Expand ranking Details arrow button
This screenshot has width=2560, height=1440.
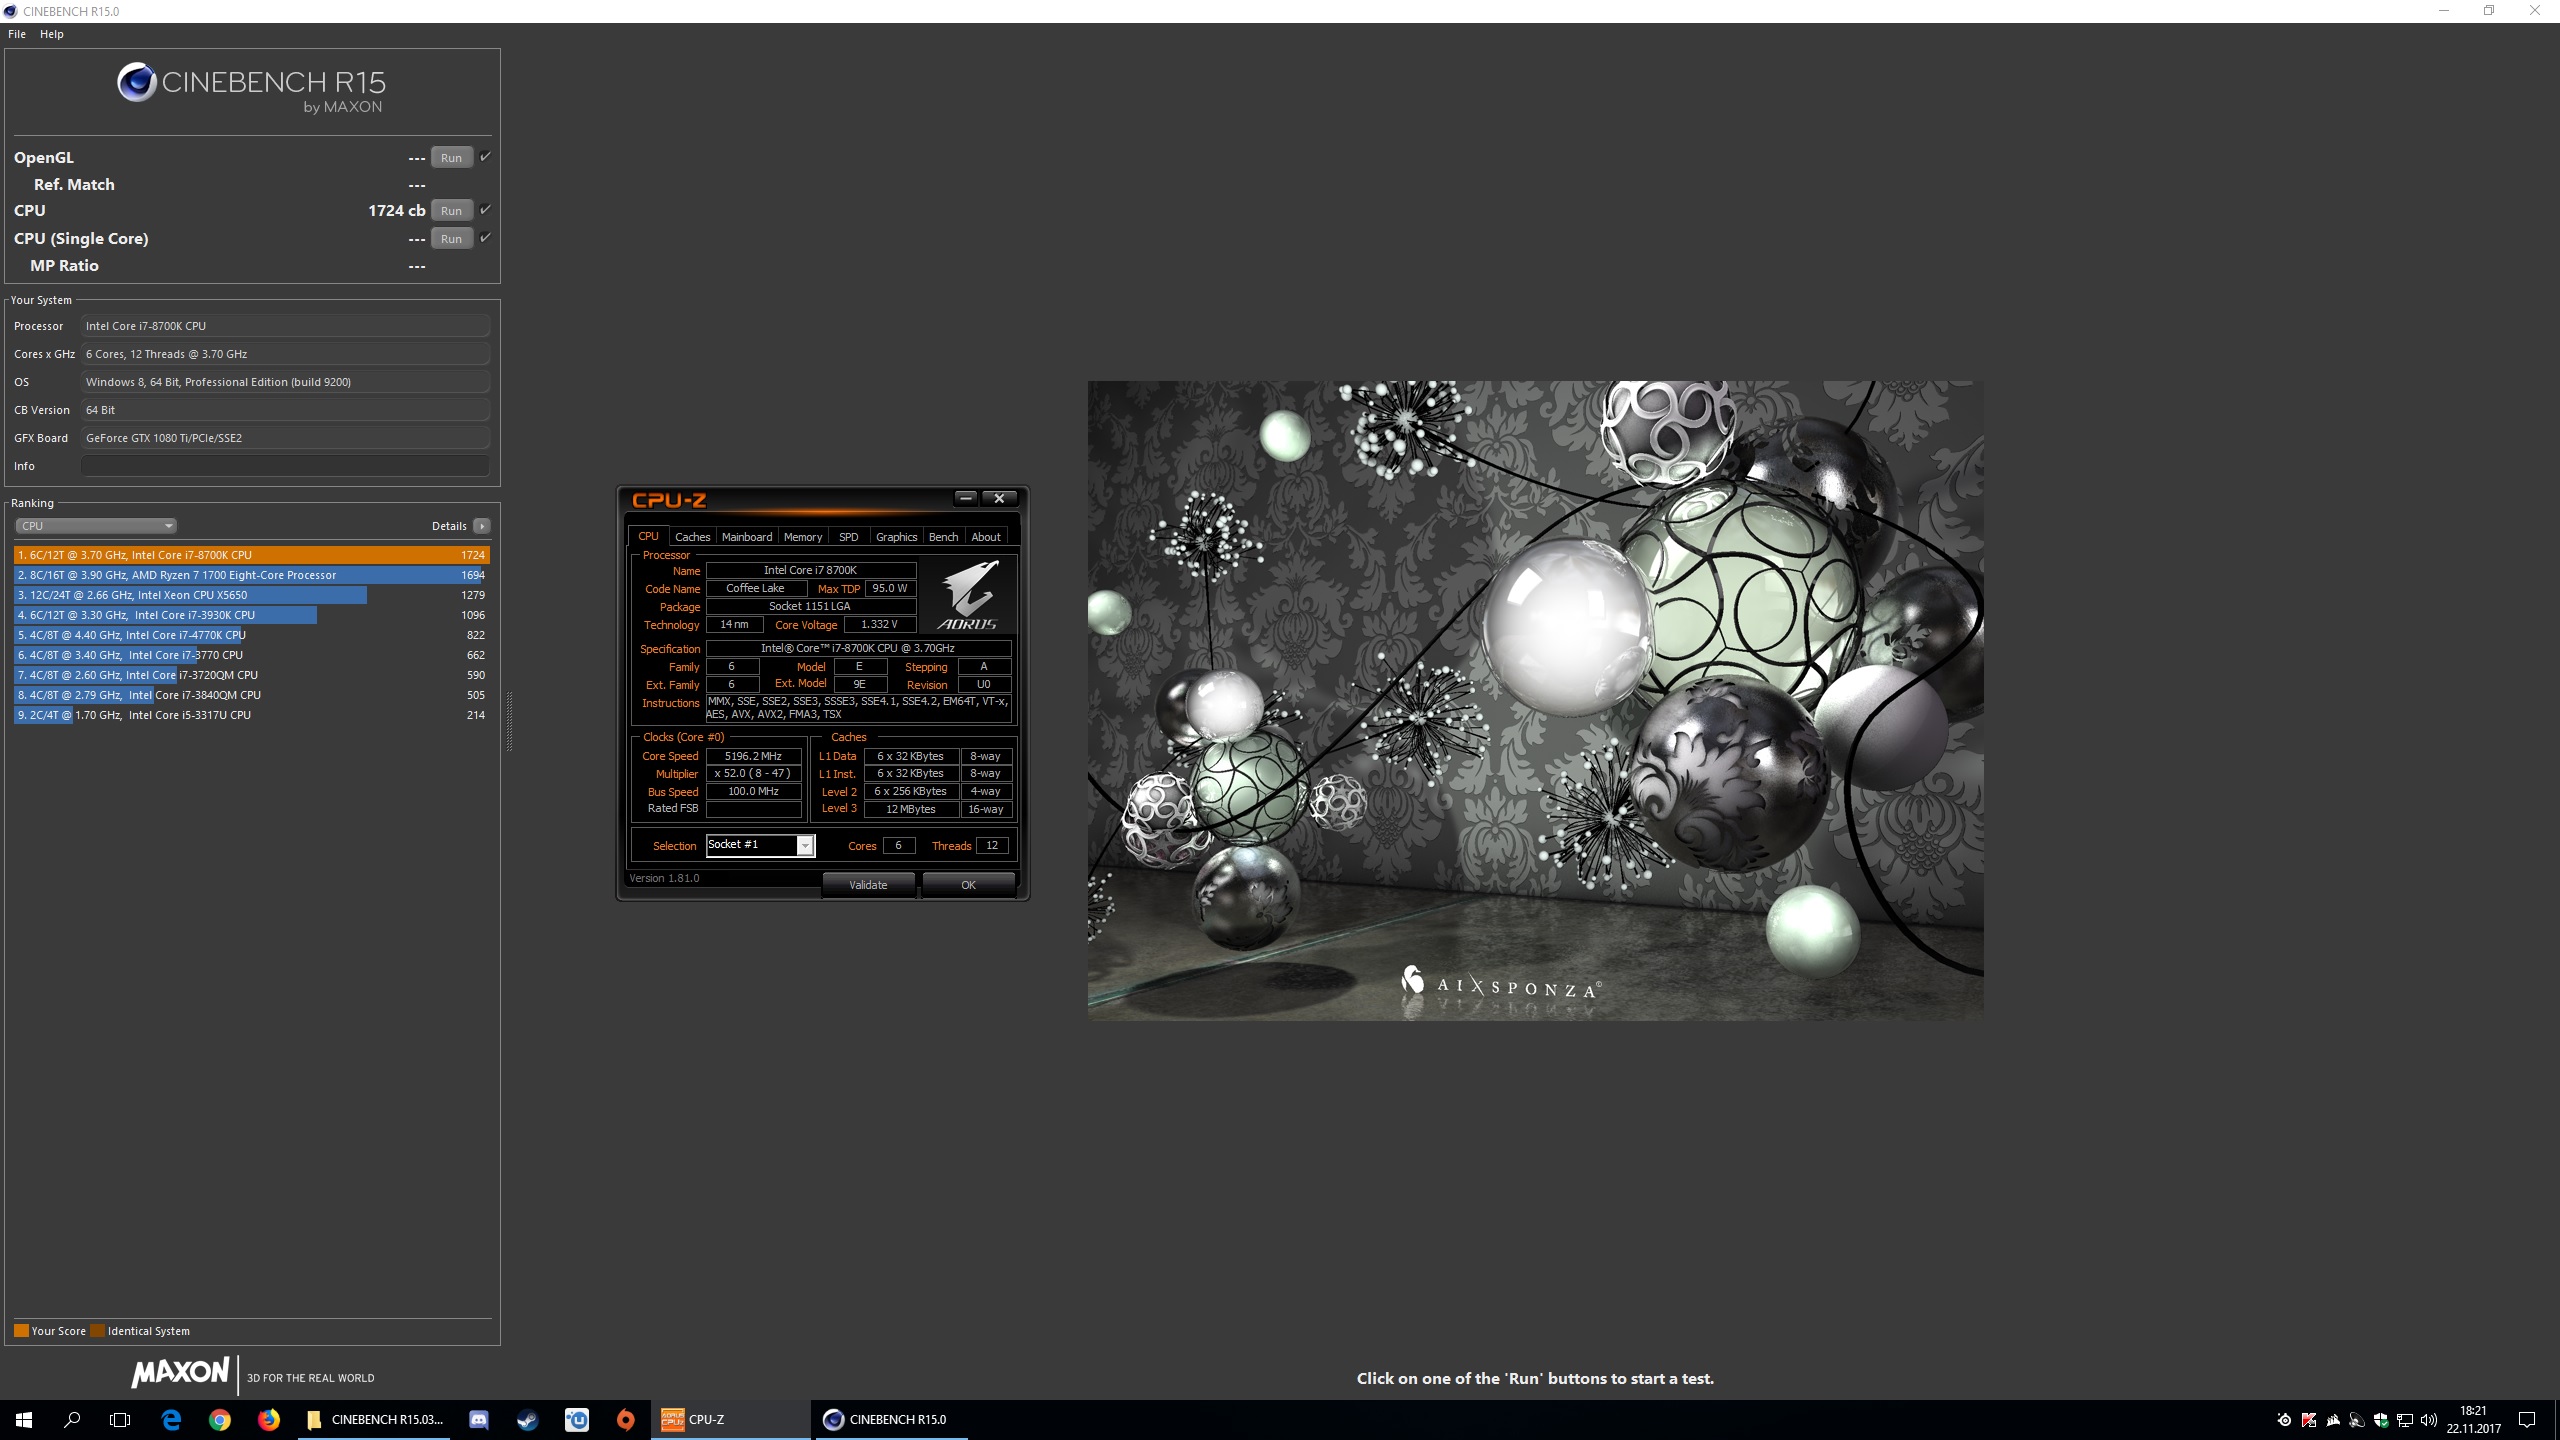click(x=482, y=526)
